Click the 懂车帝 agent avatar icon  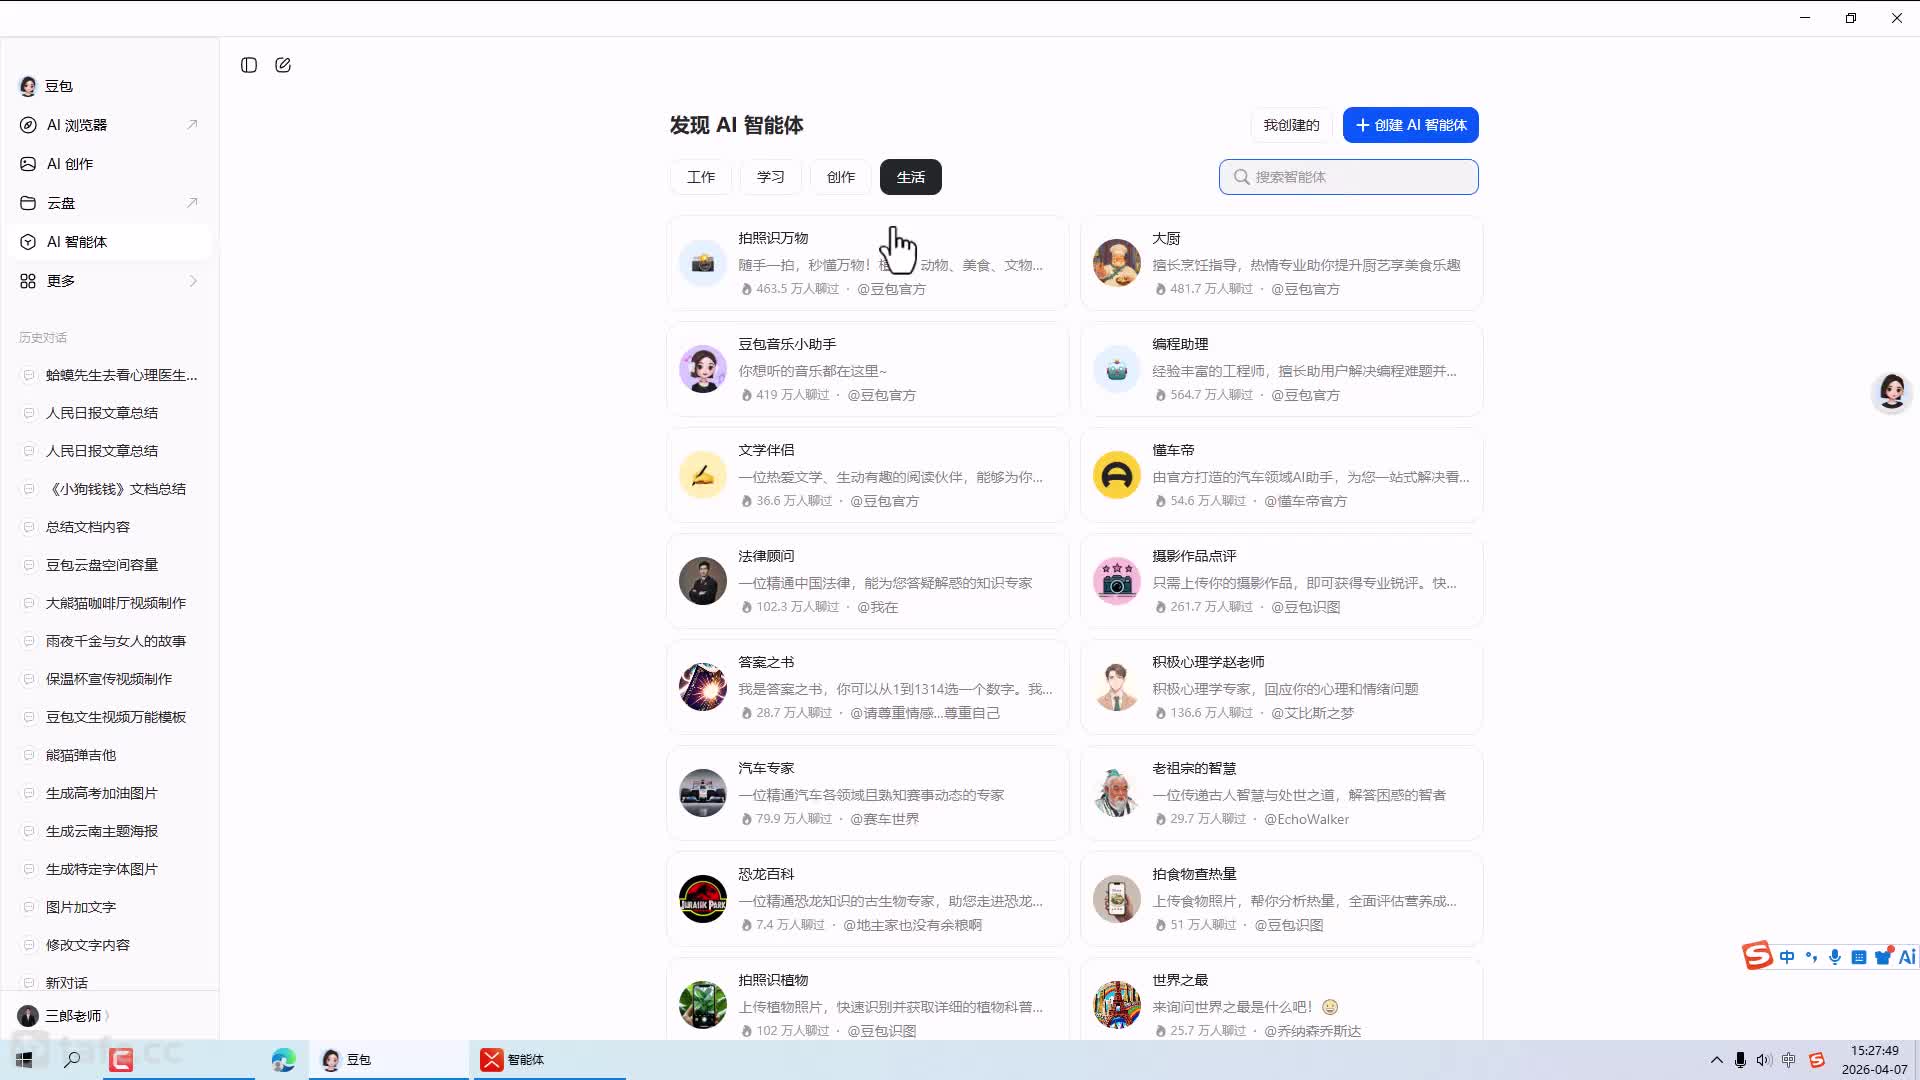point(1117,475)
